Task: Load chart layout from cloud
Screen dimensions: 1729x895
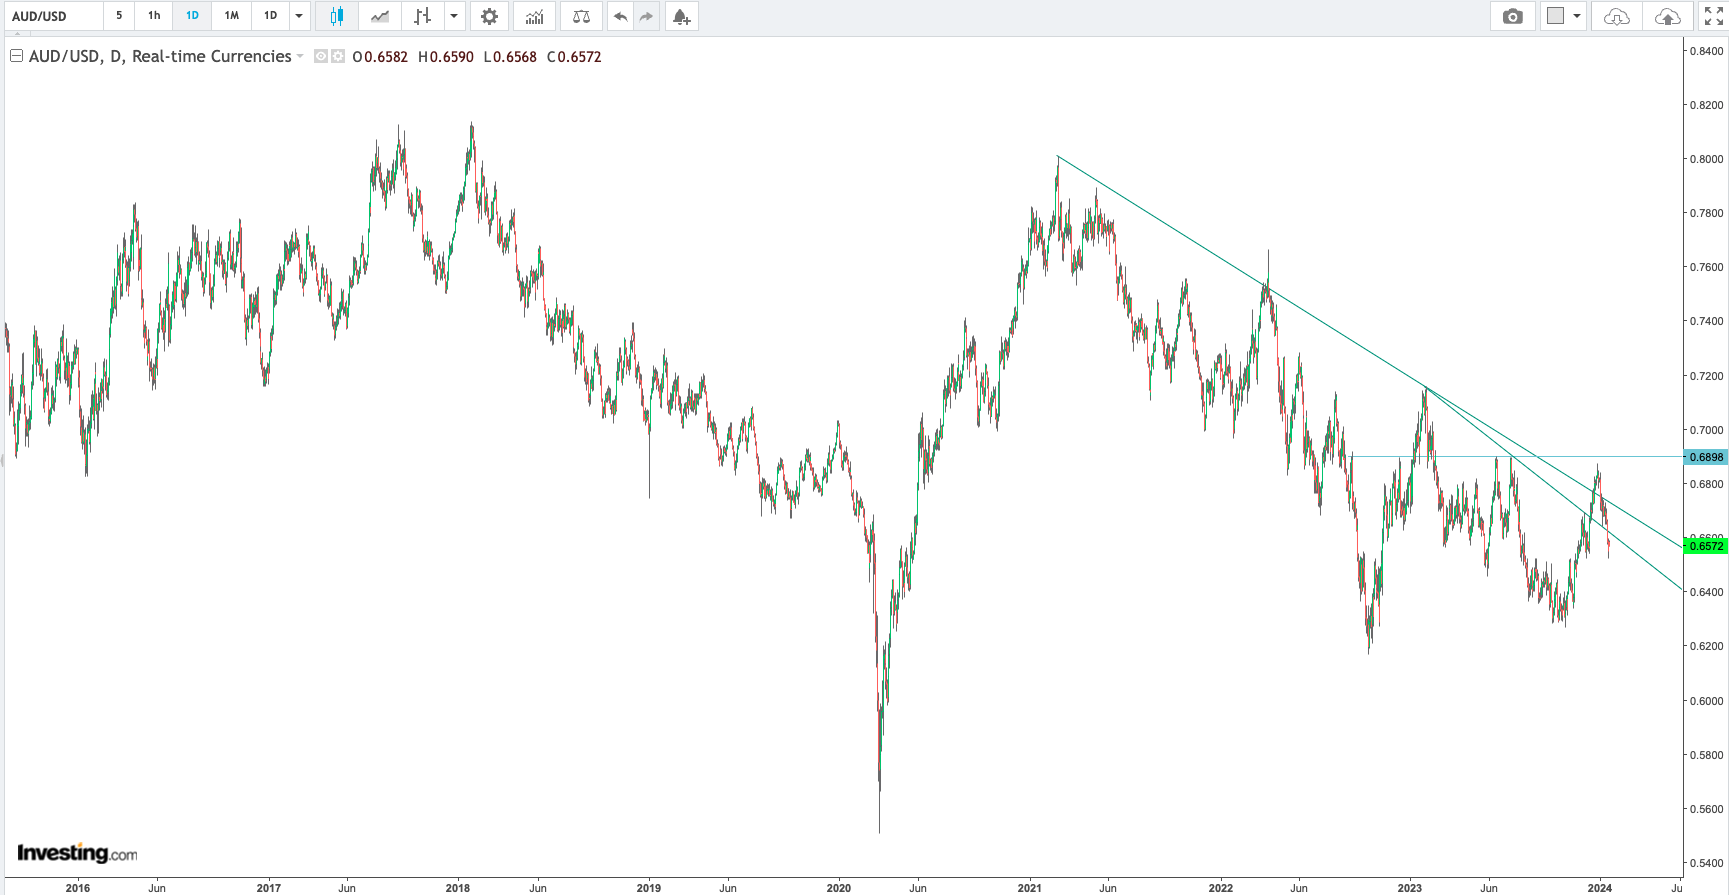Action: (x=1616, y=16)
